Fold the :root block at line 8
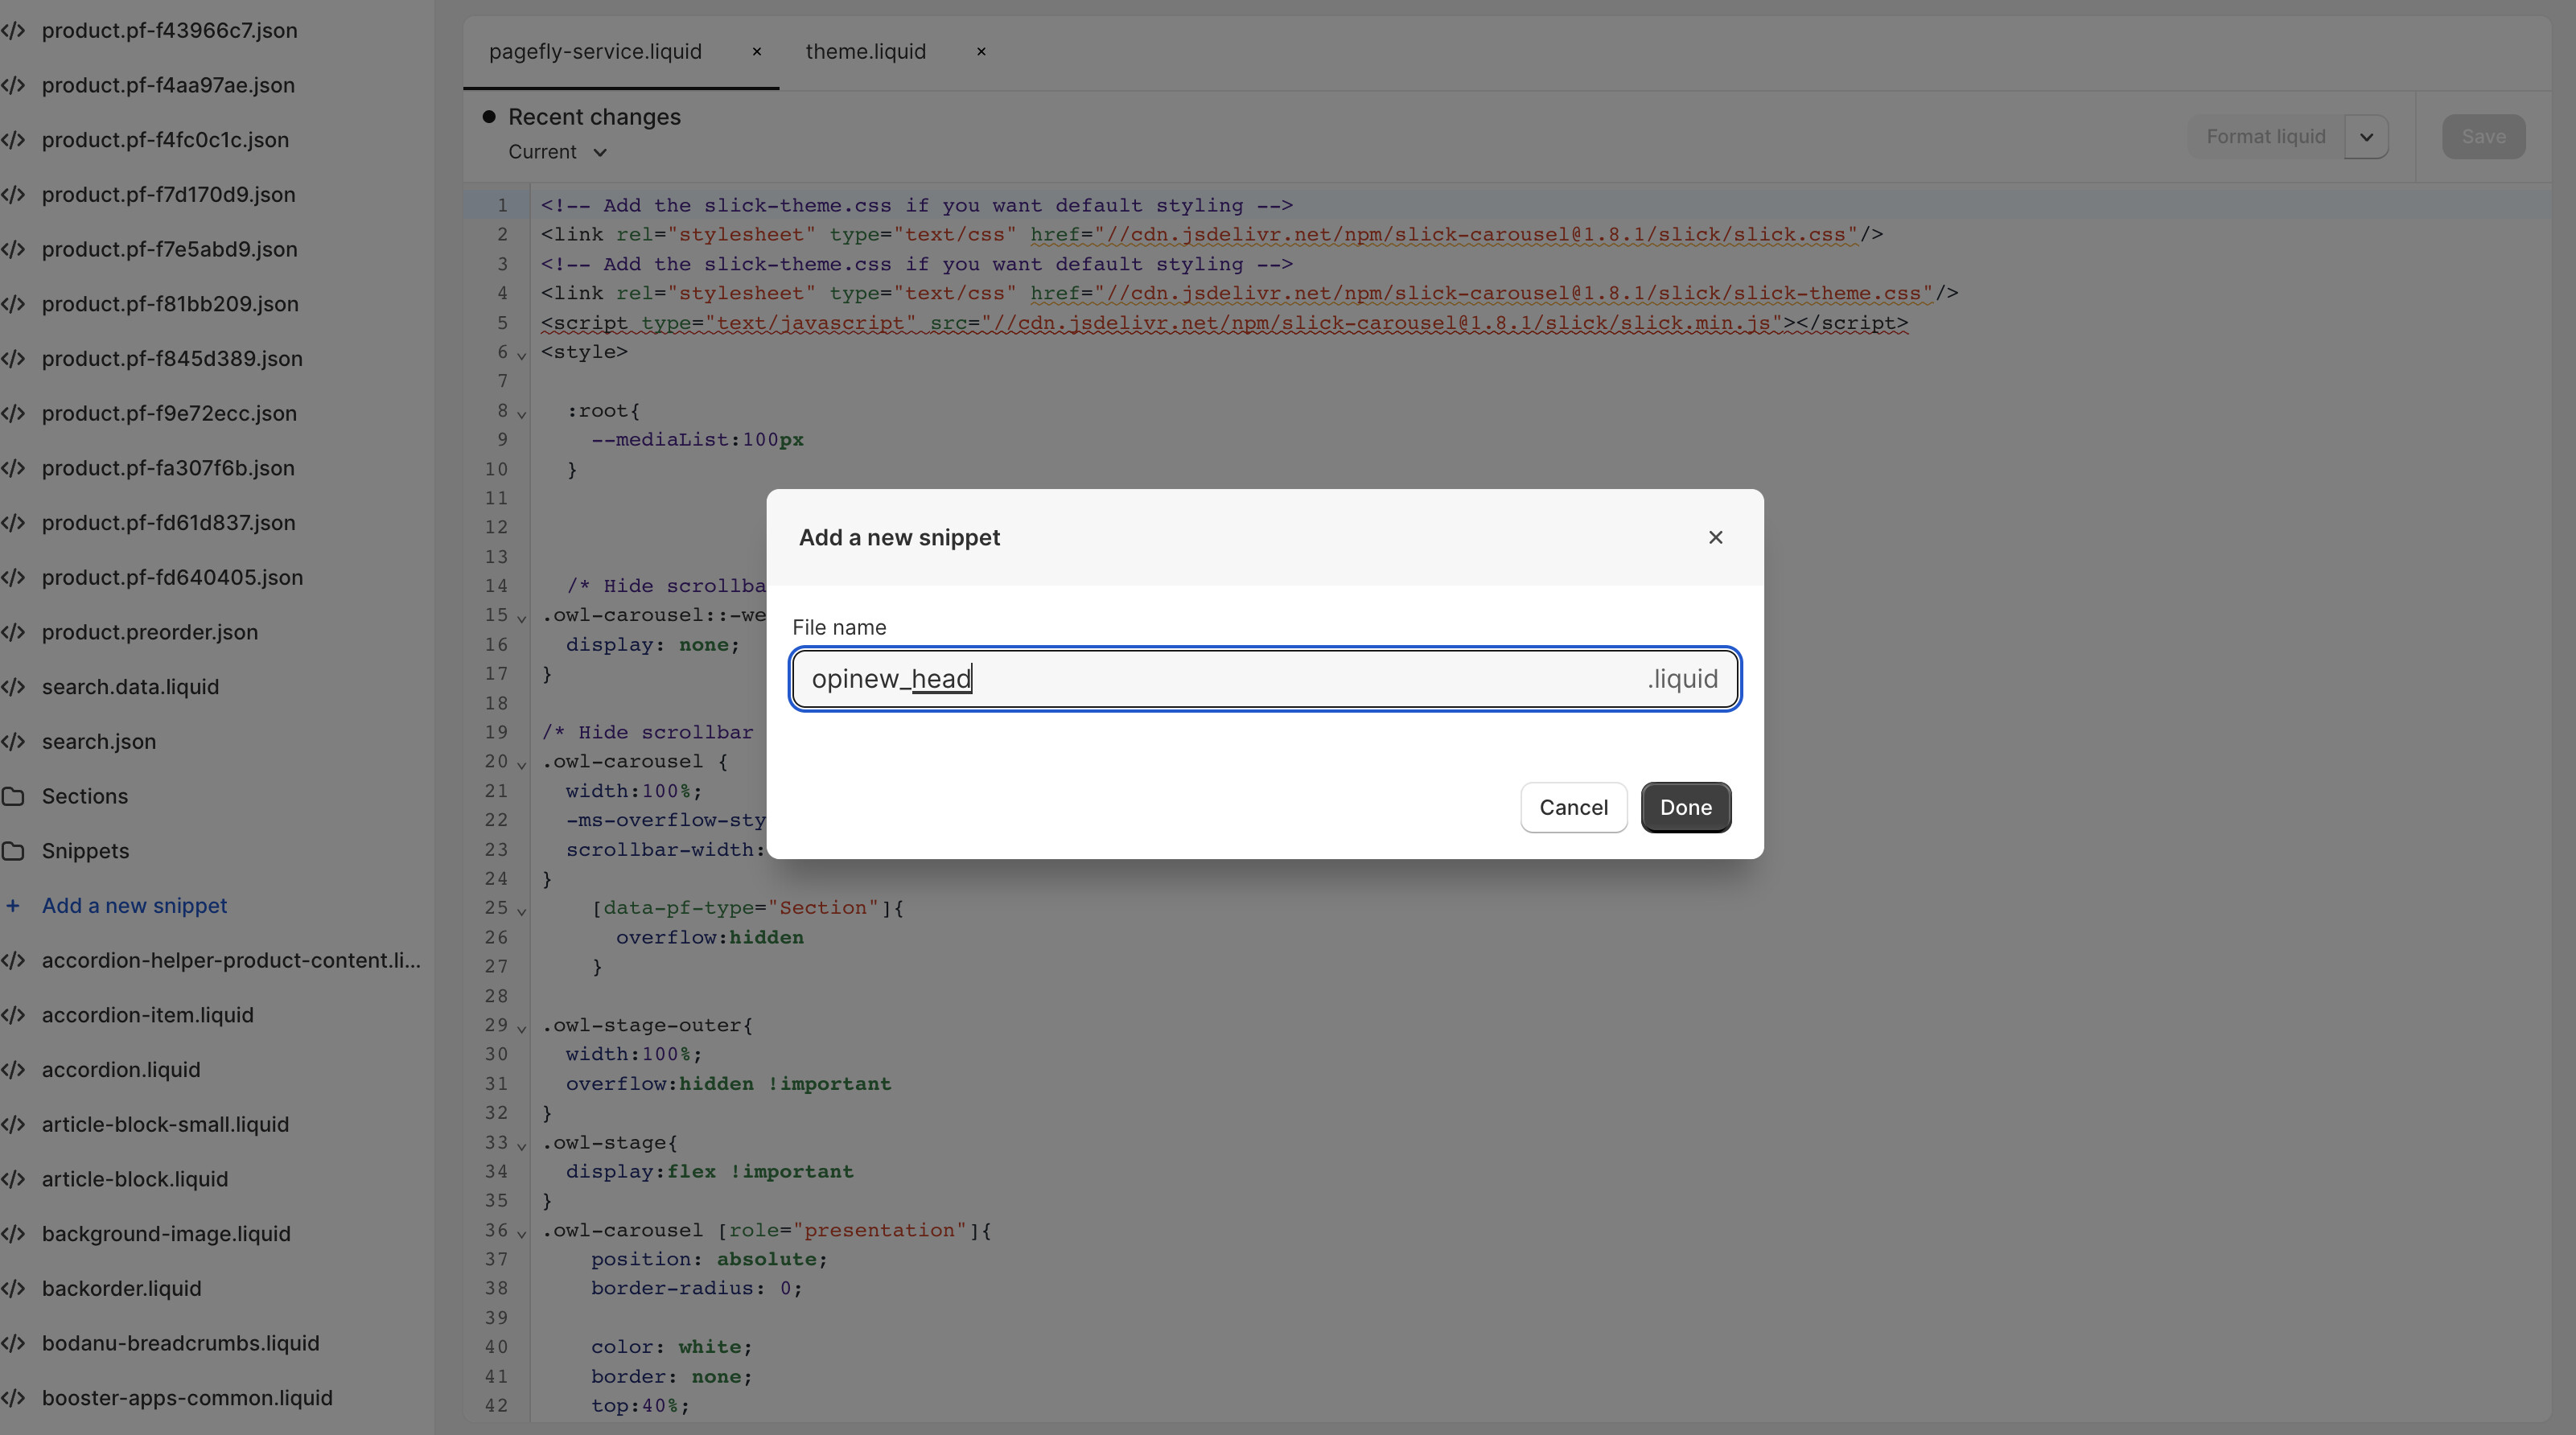2576x1435 pixels. (521, 413)
